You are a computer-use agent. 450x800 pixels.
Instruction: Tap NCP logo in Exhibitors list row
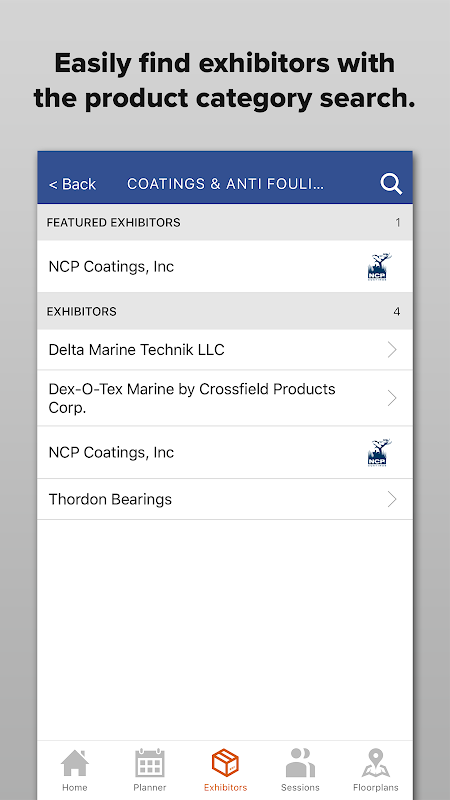click(380, 453)
